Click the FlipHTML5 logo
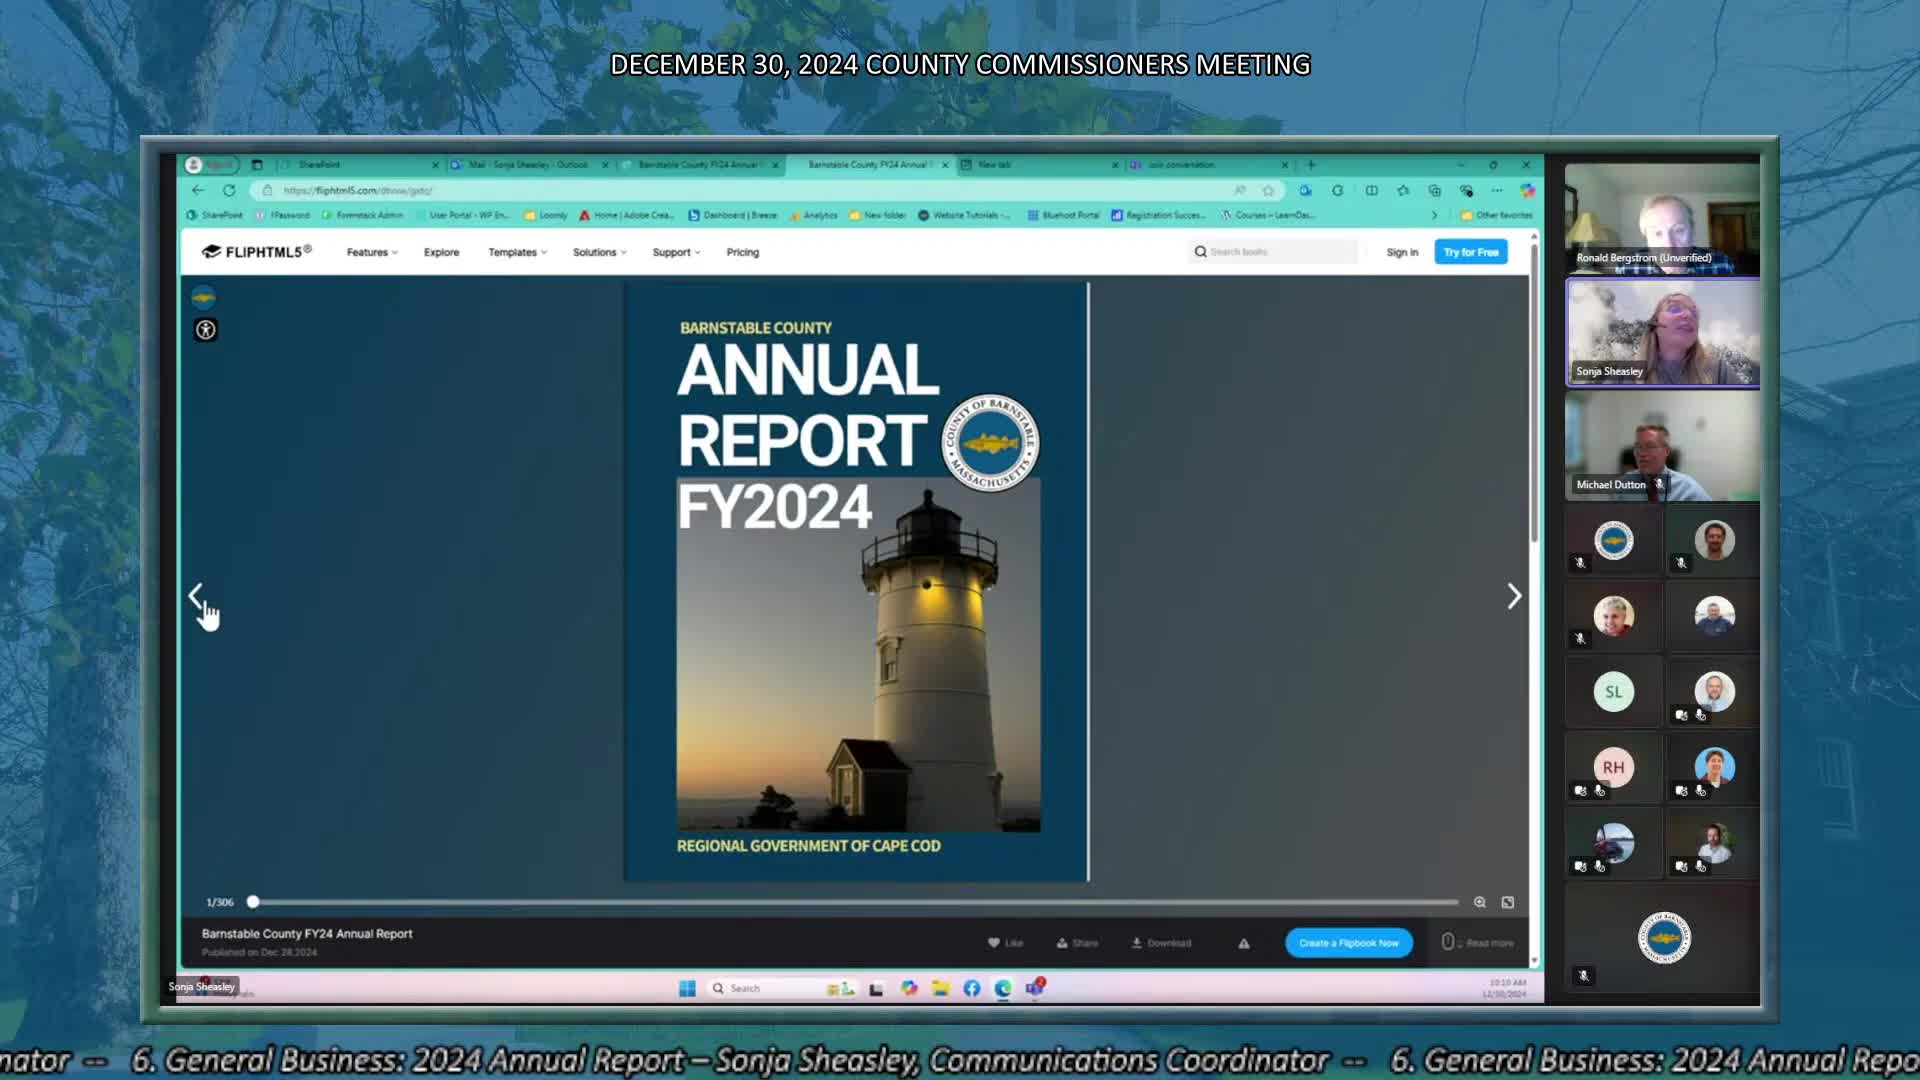This screenshot has width=1920, height=1080. point(257,252)
